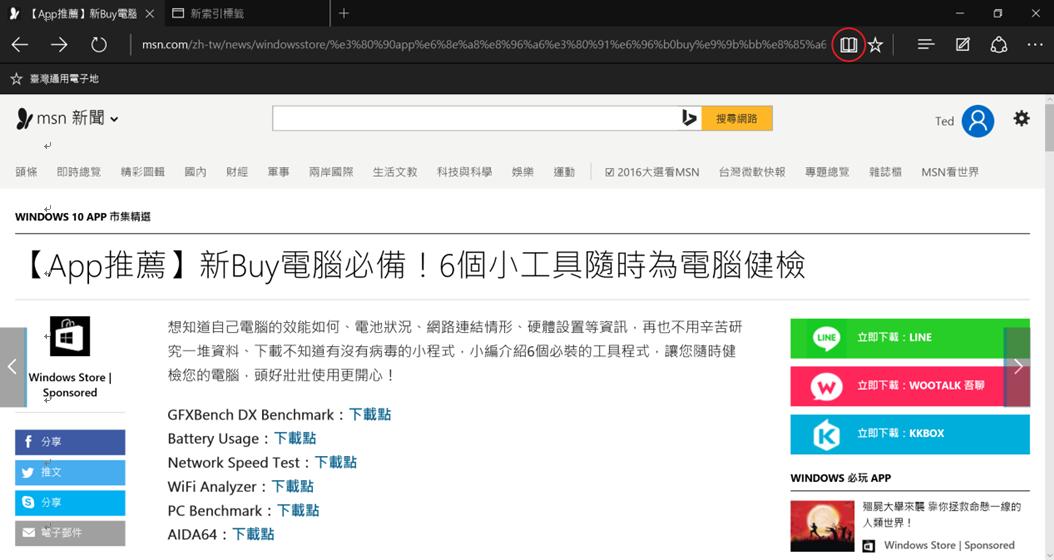Close the App推薦 tab

(x=149, y=13)
